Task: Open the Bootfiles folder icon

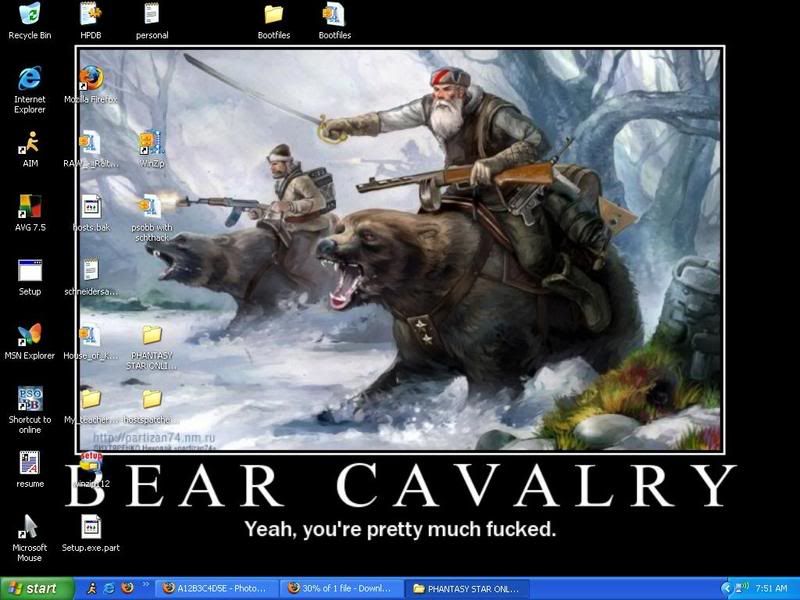Action: 274,14
